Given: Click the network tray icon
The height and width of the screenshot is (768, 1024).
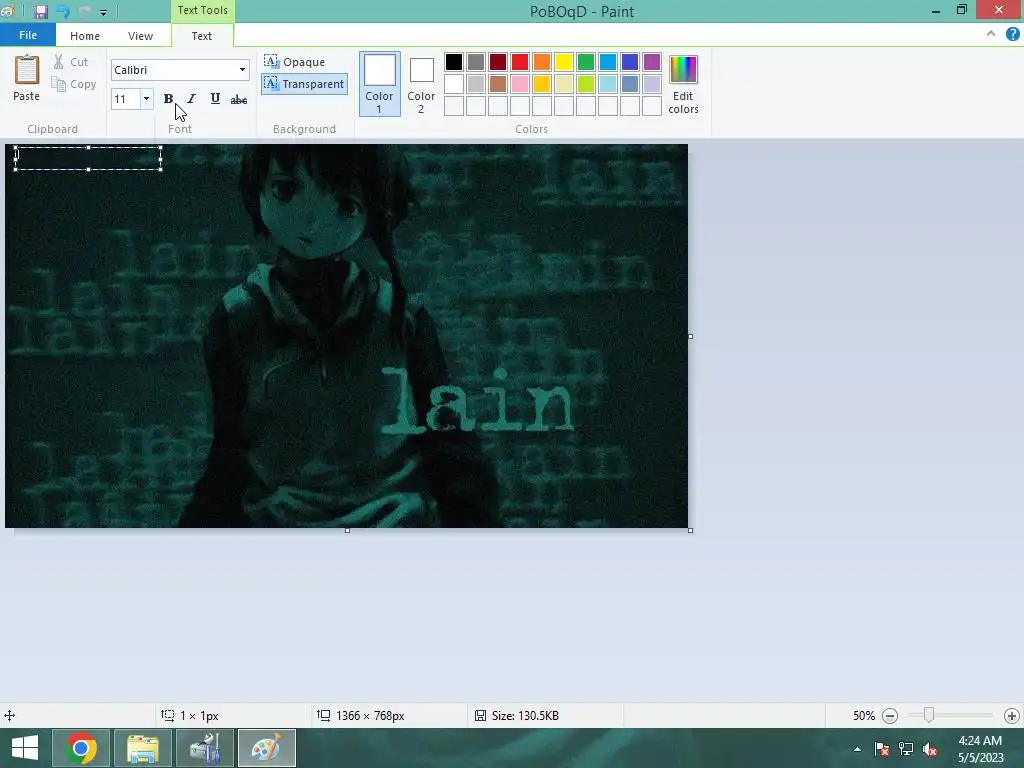Looking at the screenshot, I should click(906, 749).
